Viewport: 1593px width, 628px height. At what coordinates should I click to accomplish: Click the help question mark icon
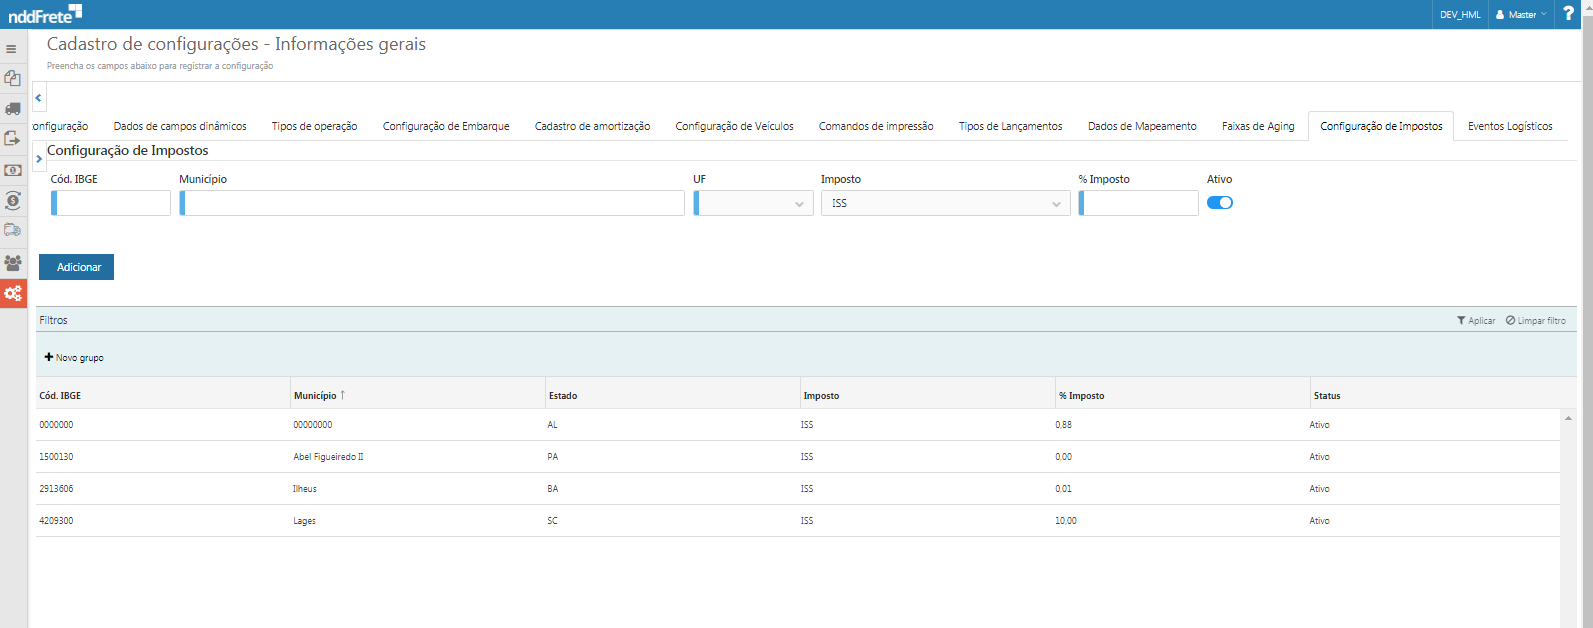point(1568,14)
